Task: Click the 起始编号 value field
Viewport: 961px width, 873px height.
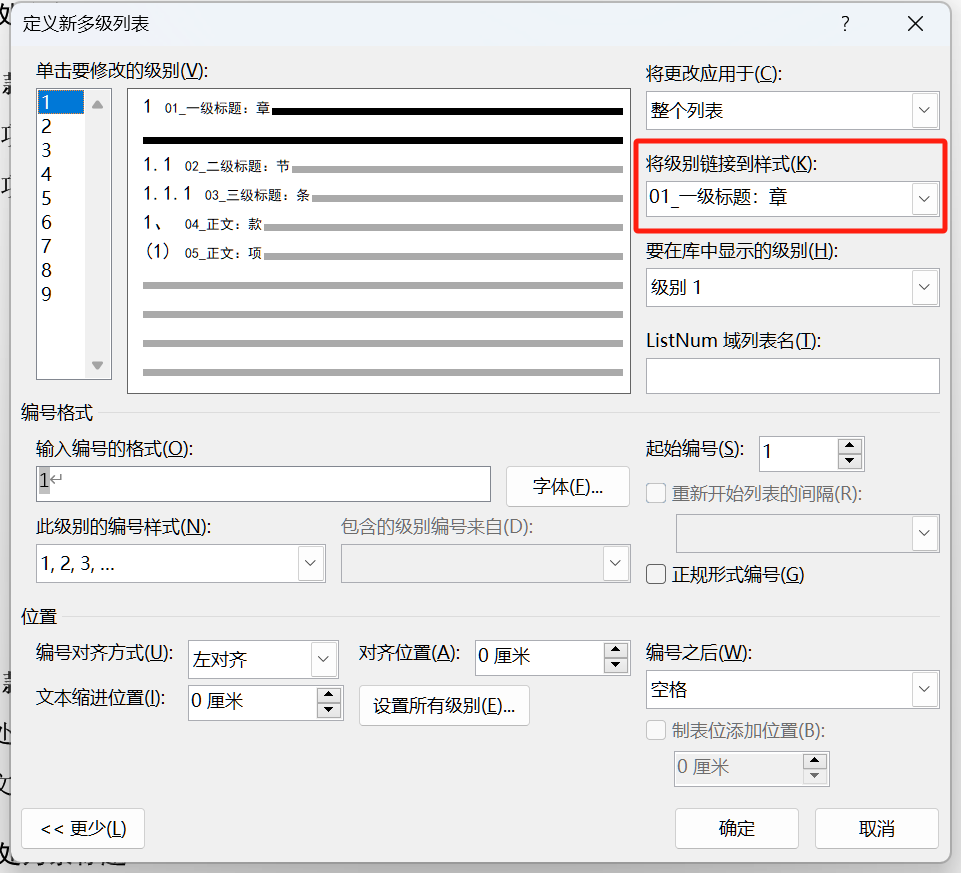Action: pyautogui.click(x=798, y=454)
